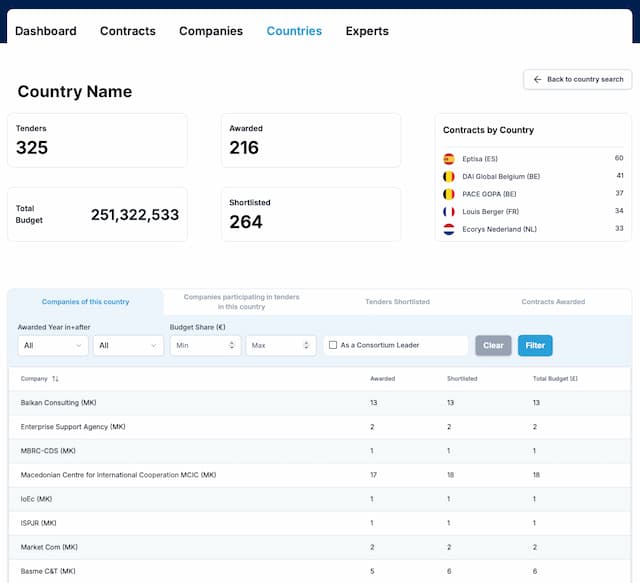Click the gray Clear button
Viewport: 640px width, 583px height.
point(493,345)
